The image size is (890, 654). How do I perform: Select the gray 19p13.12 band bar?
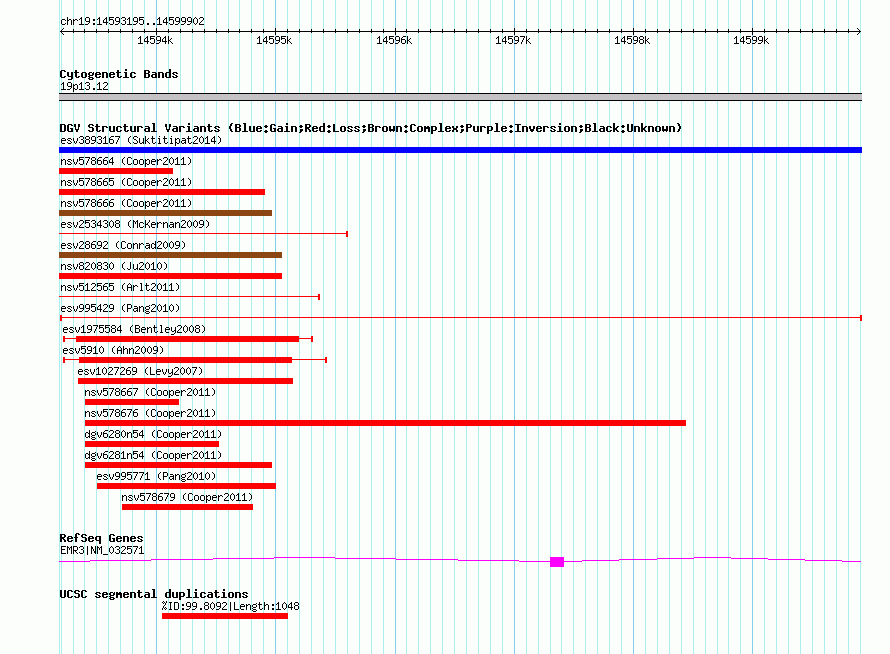click(460, 97)
